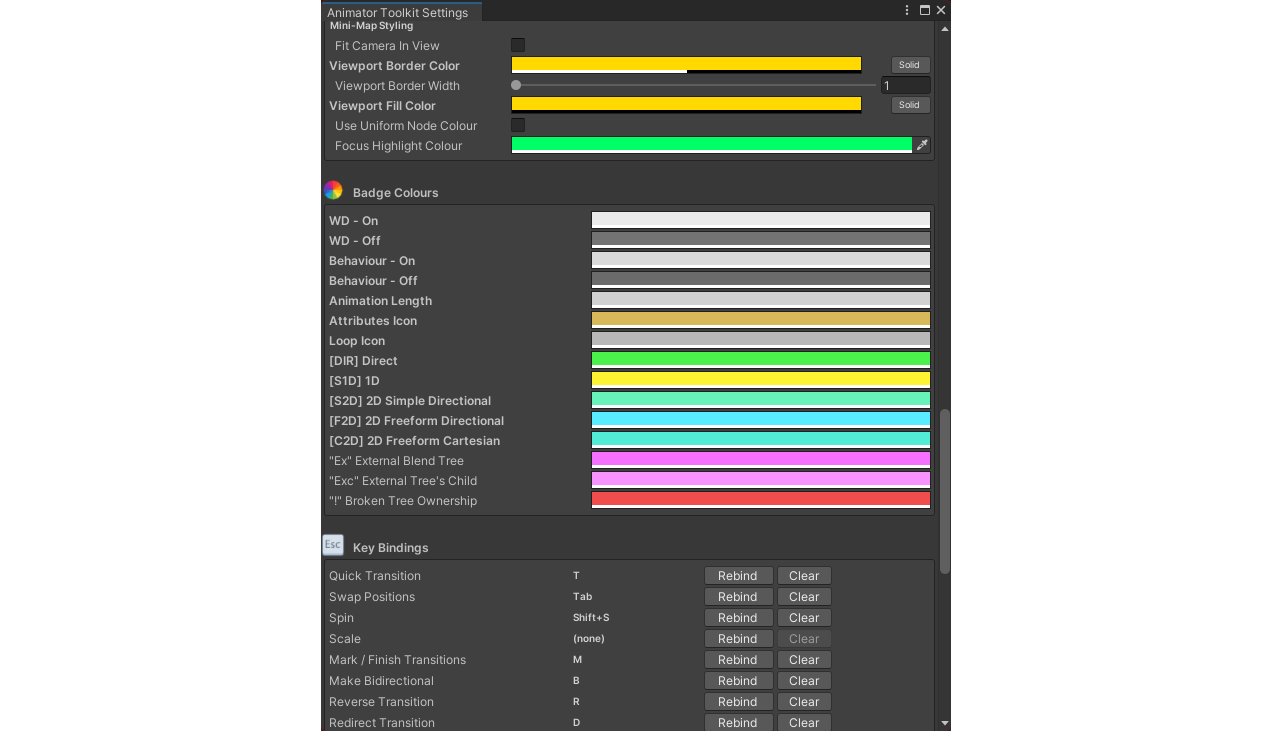
Task: Edit the WD - Off badge colour
Action: (761, 240)
